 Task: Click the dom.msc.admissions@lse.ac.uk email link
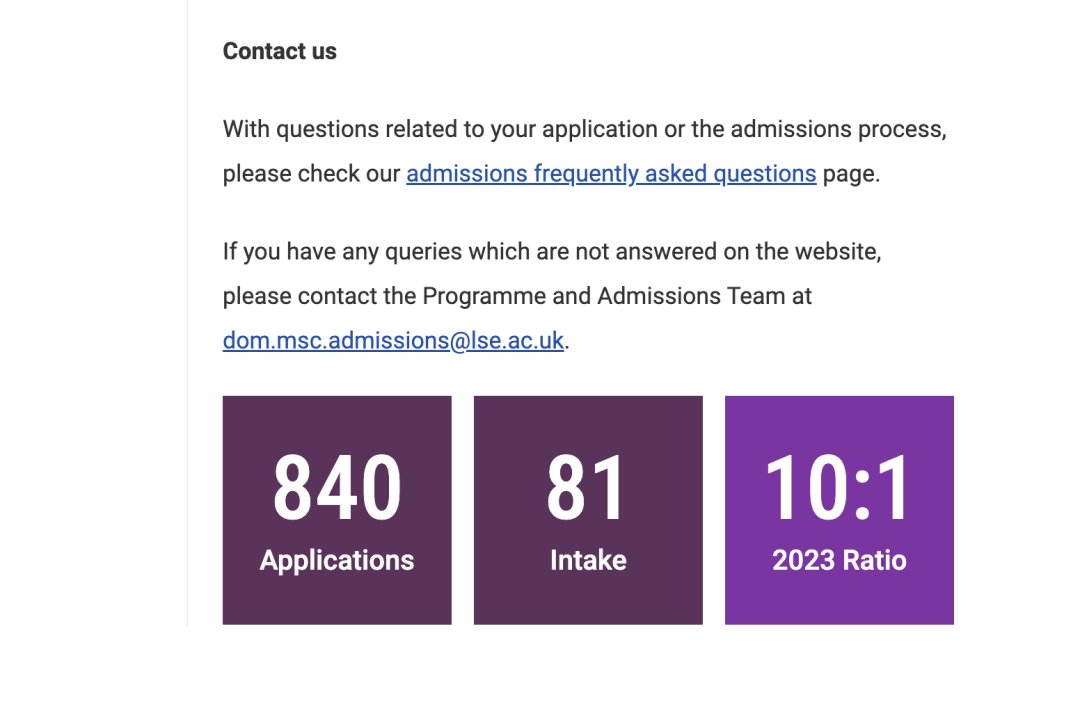393,341
